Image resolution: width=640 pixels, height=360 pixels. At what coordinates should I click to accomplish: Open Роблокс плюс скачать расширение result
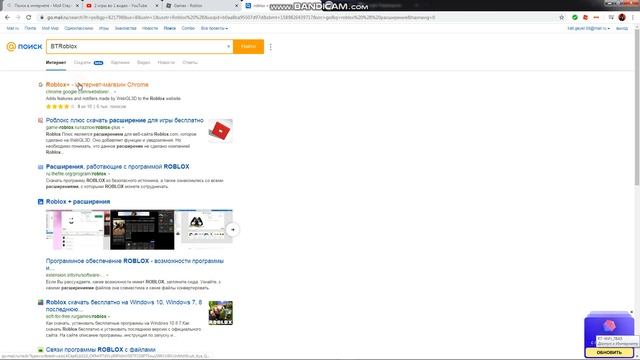pyautogui.click(x=124, y=120)
